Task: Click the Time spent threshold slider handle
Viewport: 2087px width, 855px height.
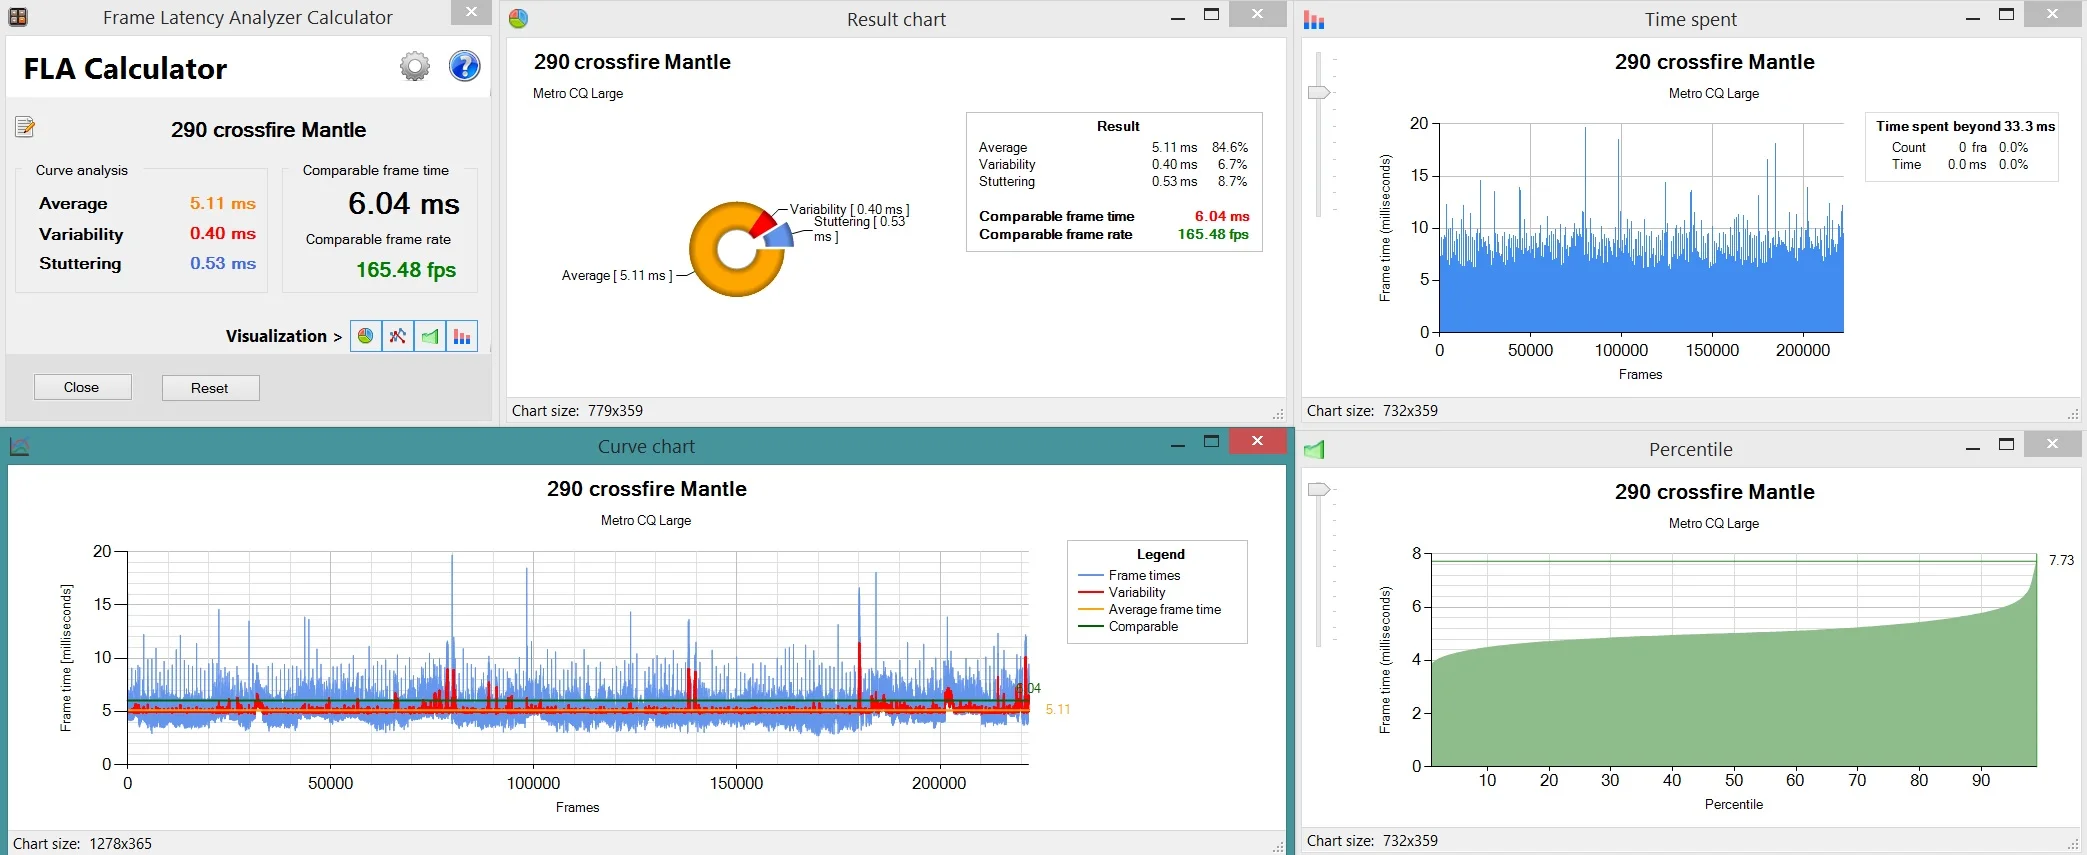Action: pyautogui.click(x=1319, y=92)
